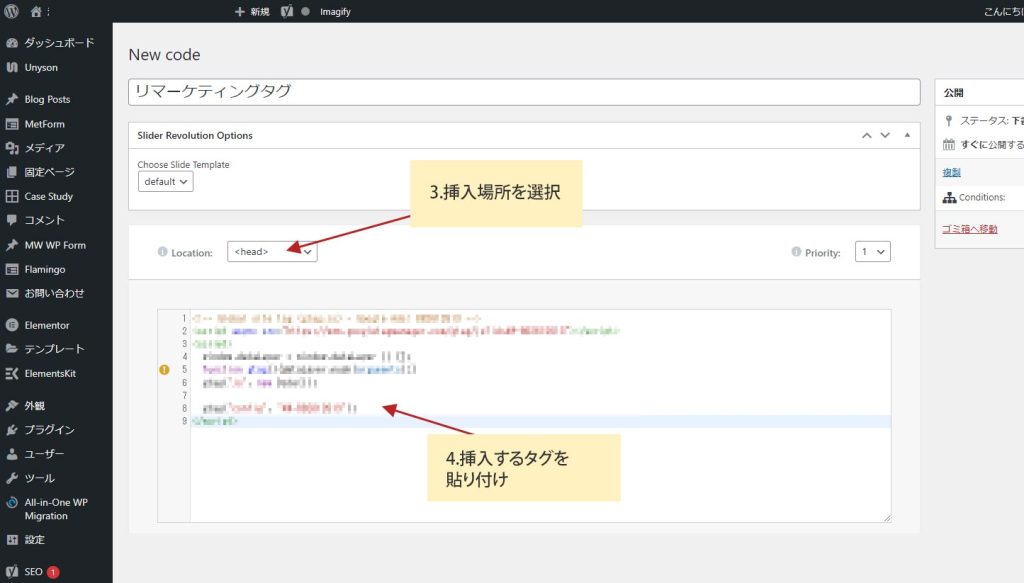Click the ユーザー person icon
Image resolution: width=1024 pixels, height=583 pixels.
click(x=12, y=454)
